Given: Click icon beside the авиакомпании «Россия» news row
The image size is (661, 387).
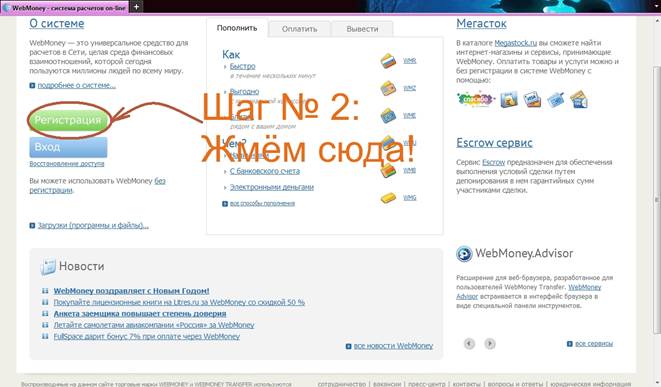Looking at the screenshot, I should [45, 325].
